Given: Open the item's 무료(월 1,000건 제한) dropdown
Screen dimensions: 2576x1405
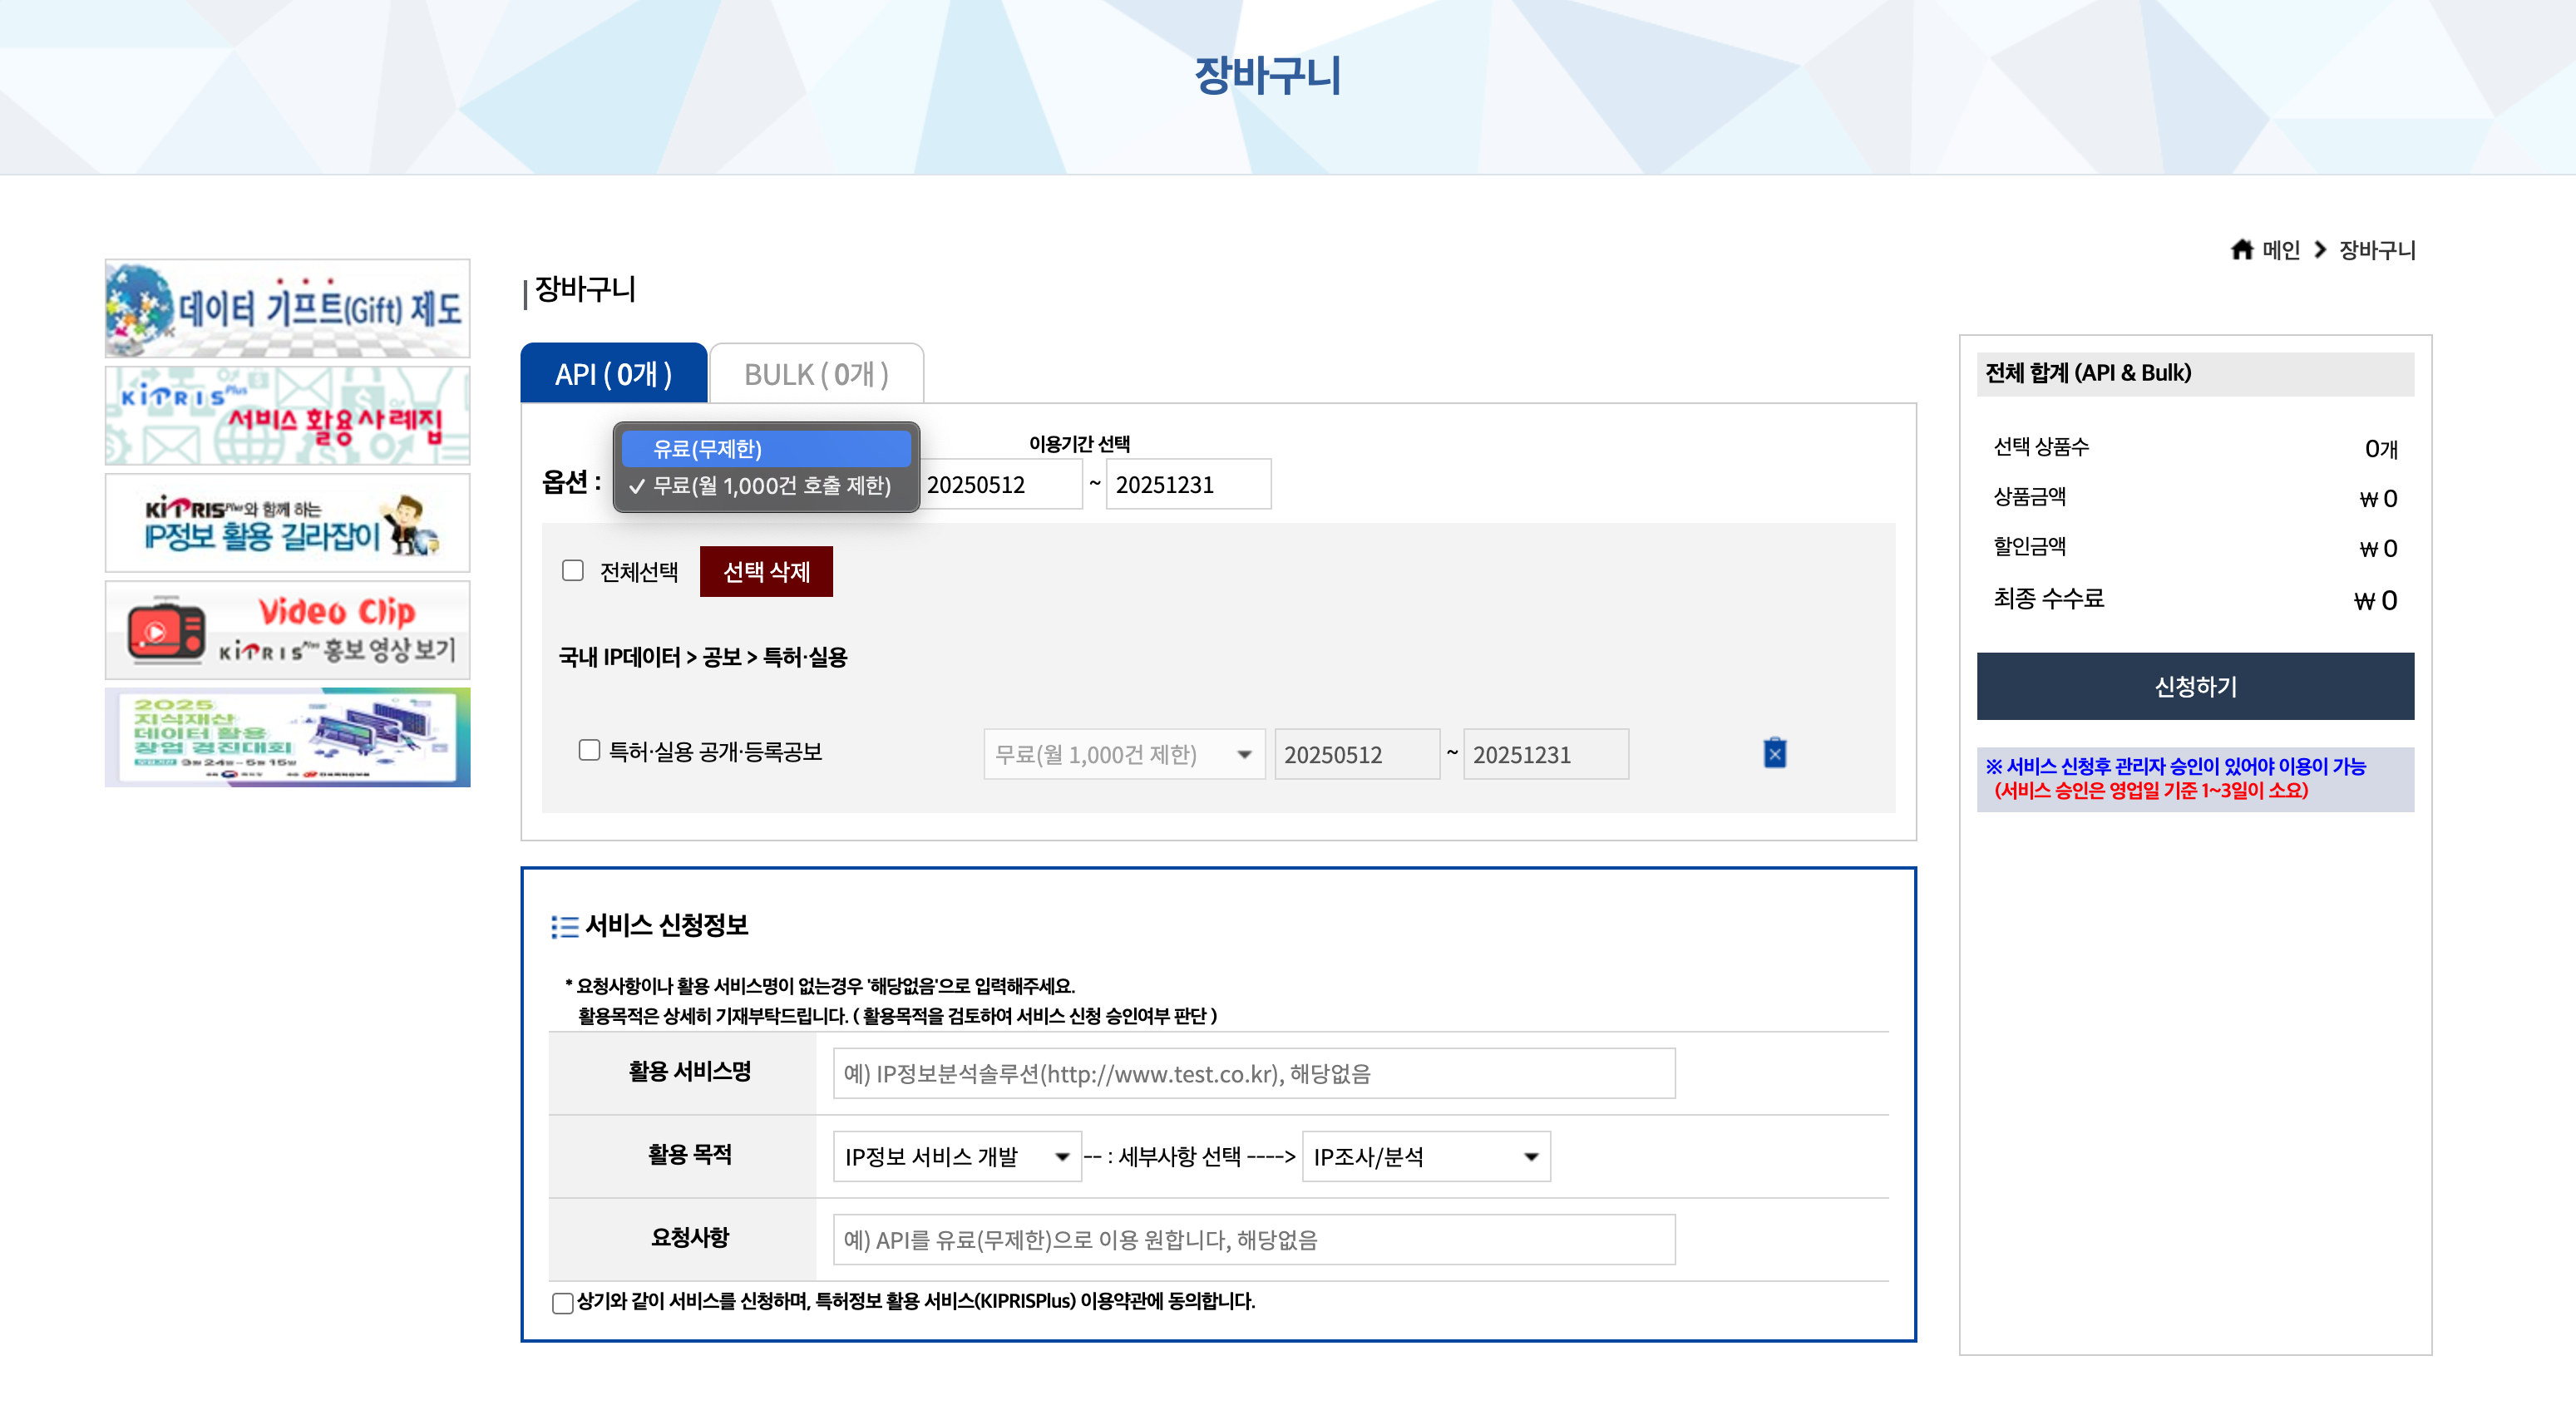Looking at the screenshot, I should [x=1123, y=754].
